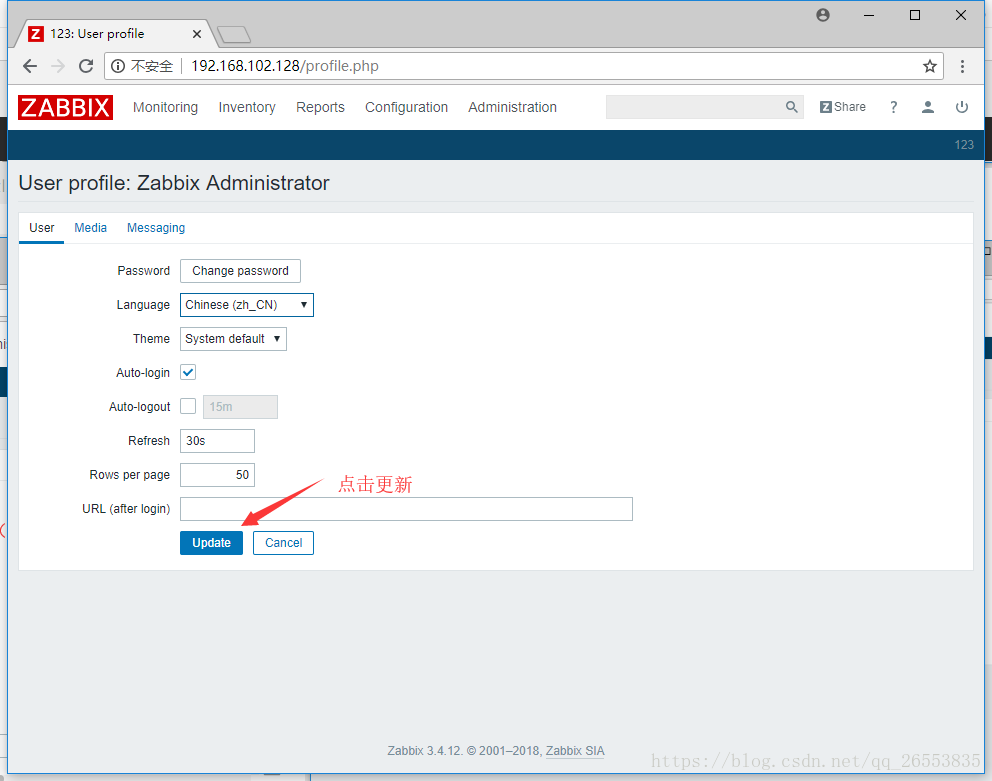Reload the page with the refresh icon
Screen dimensions: 992x781
86,66
